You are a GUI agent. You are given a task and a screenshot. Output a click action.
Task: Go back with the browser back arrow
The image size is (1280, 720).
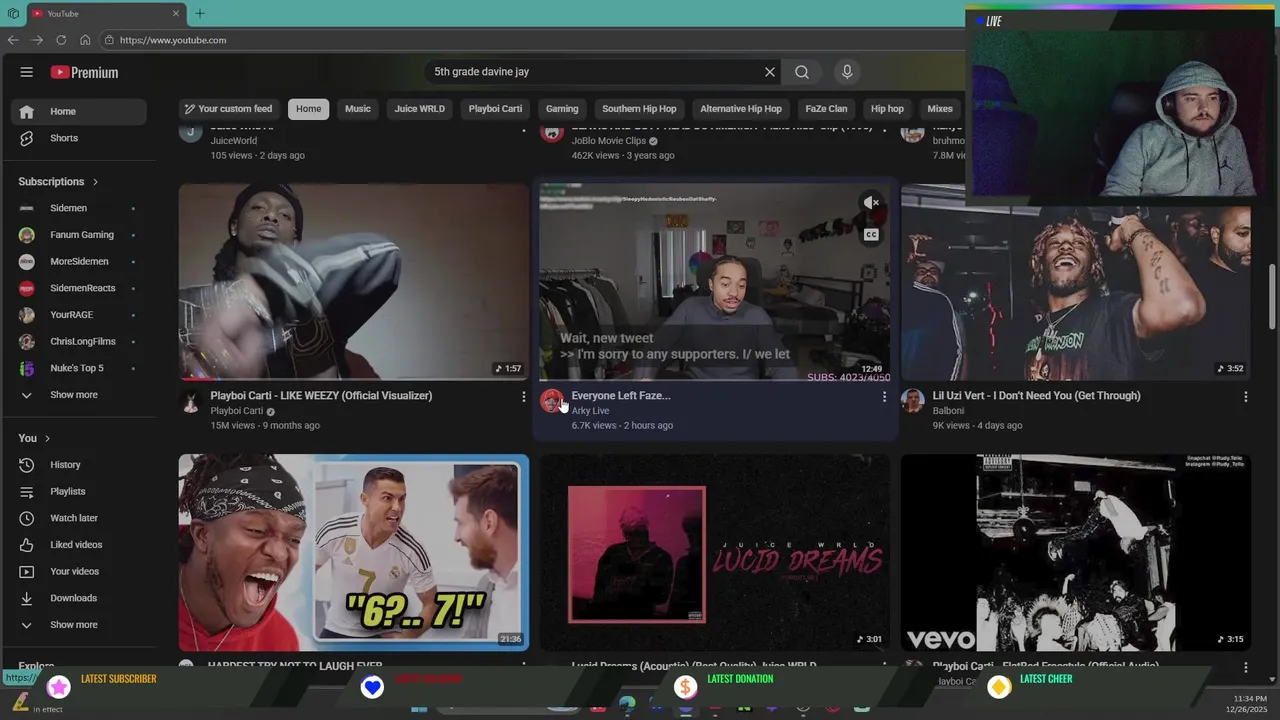pos(13,40)
